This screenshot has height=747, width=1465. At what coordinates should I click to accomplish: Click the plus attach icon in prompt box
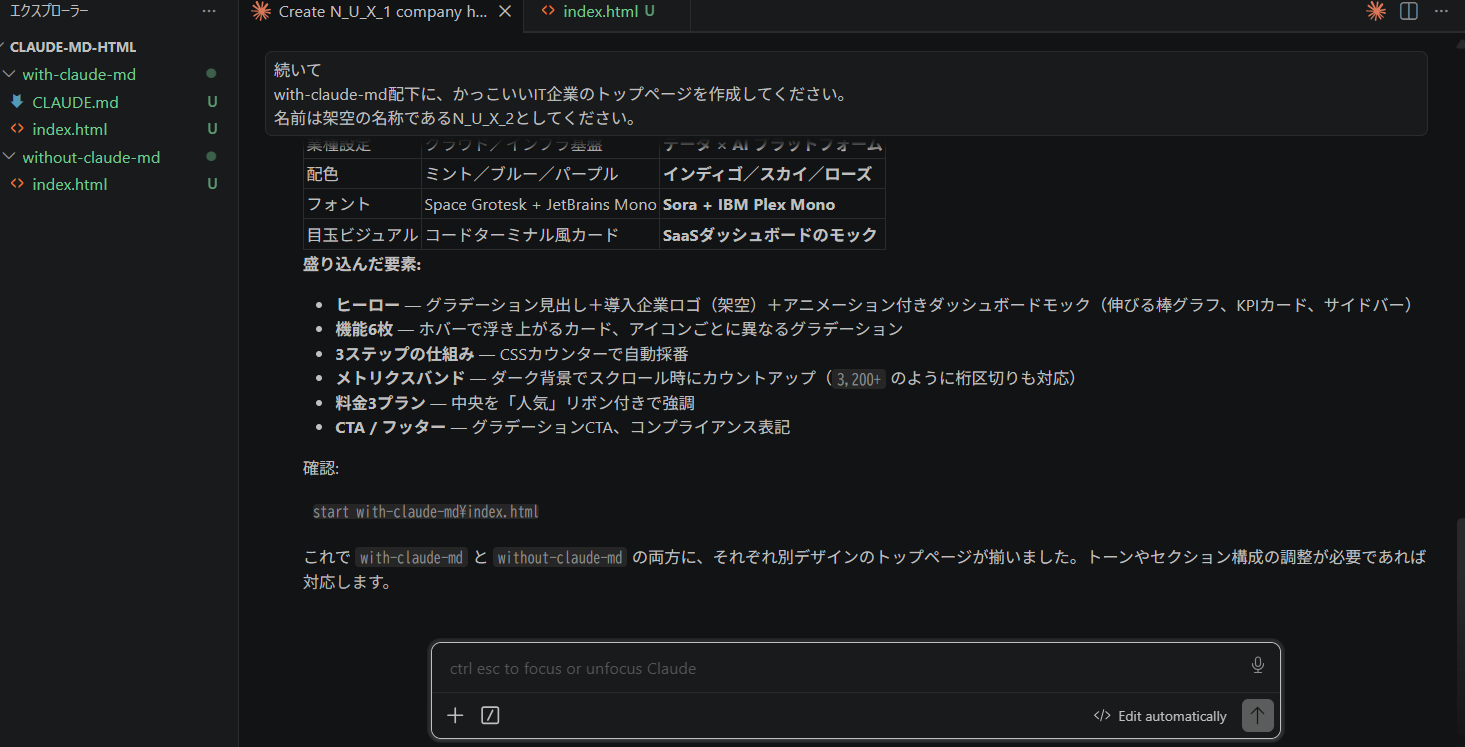pyautogui.click(x=455, y=715)
